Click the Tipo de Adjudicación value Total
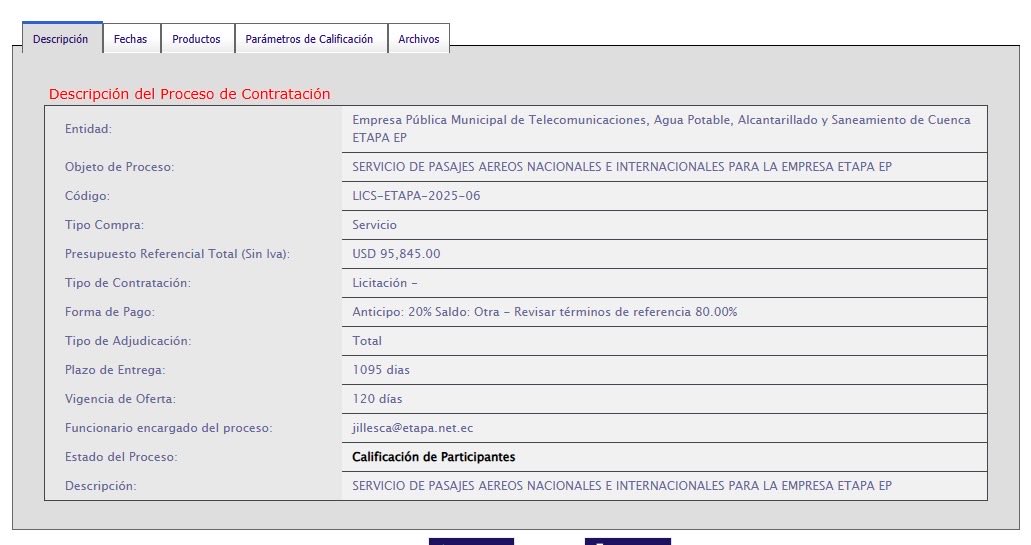The image size is (1031, 545). [x=366, y=341]
